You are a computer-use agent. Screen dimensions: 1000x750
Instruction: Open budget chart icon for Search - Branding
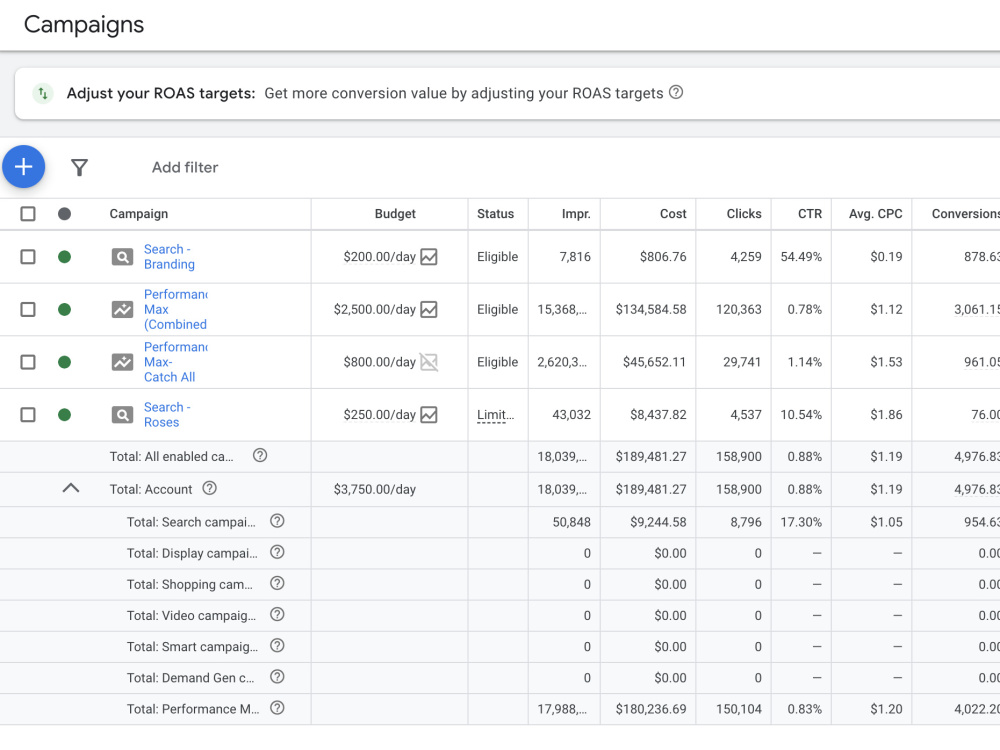click(x=429, y=257)
